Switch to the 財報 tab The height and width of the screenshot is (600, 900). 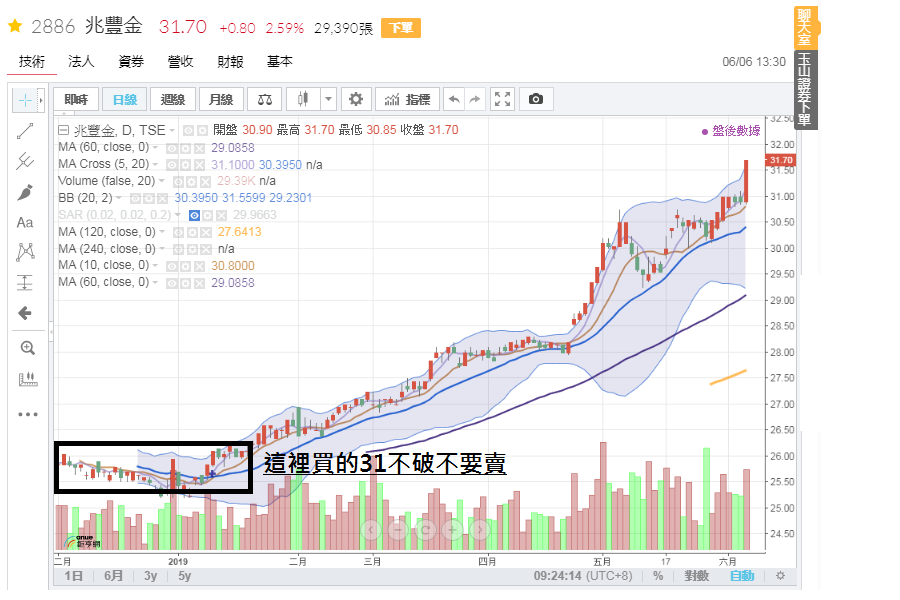coord(230,61)
